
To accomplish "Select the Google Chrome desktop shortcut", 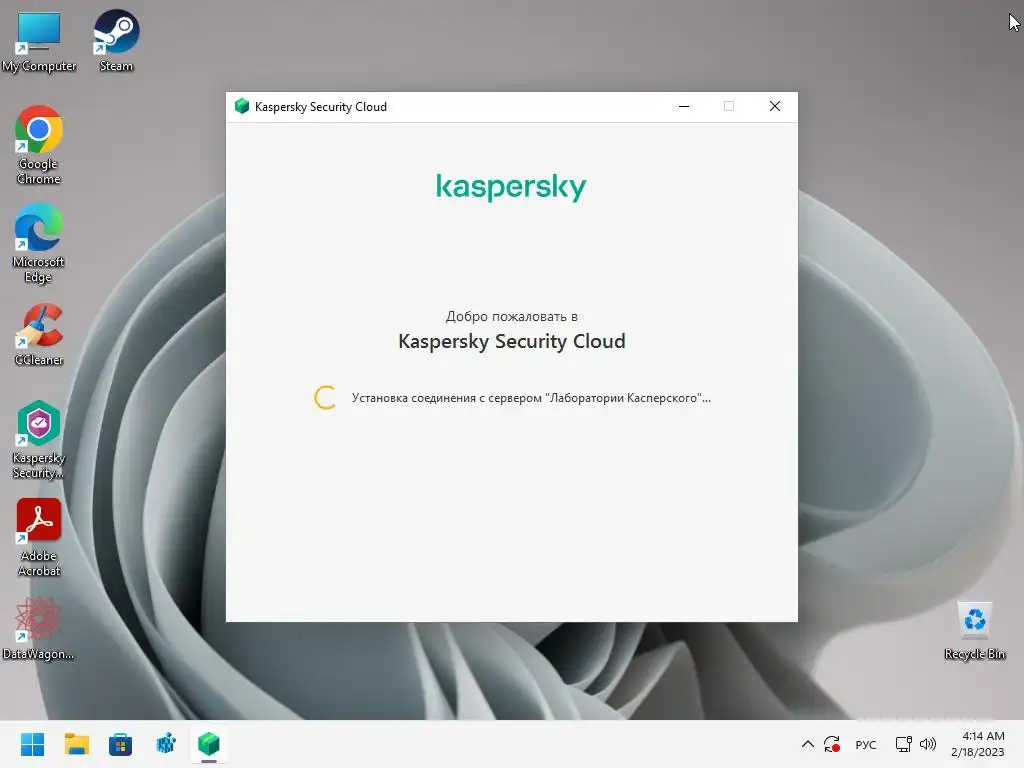I will 39,145.
